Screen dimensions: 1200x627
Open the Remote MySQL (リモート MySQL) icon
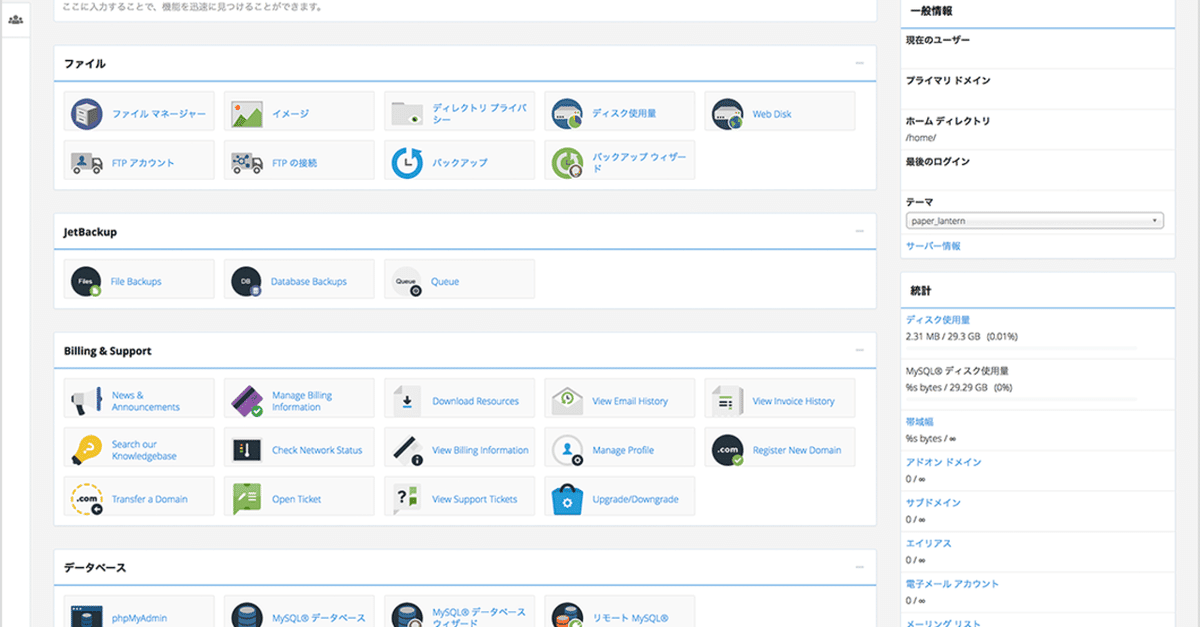tap(567, 615)
